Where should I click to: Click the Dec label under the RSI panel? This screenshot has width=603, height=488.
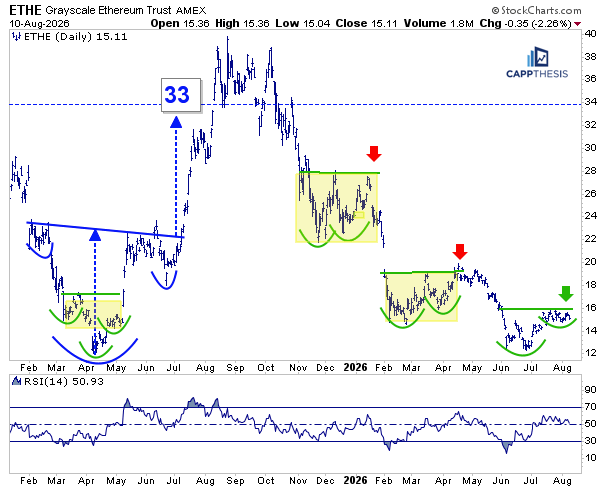click(x=325, y=481)
